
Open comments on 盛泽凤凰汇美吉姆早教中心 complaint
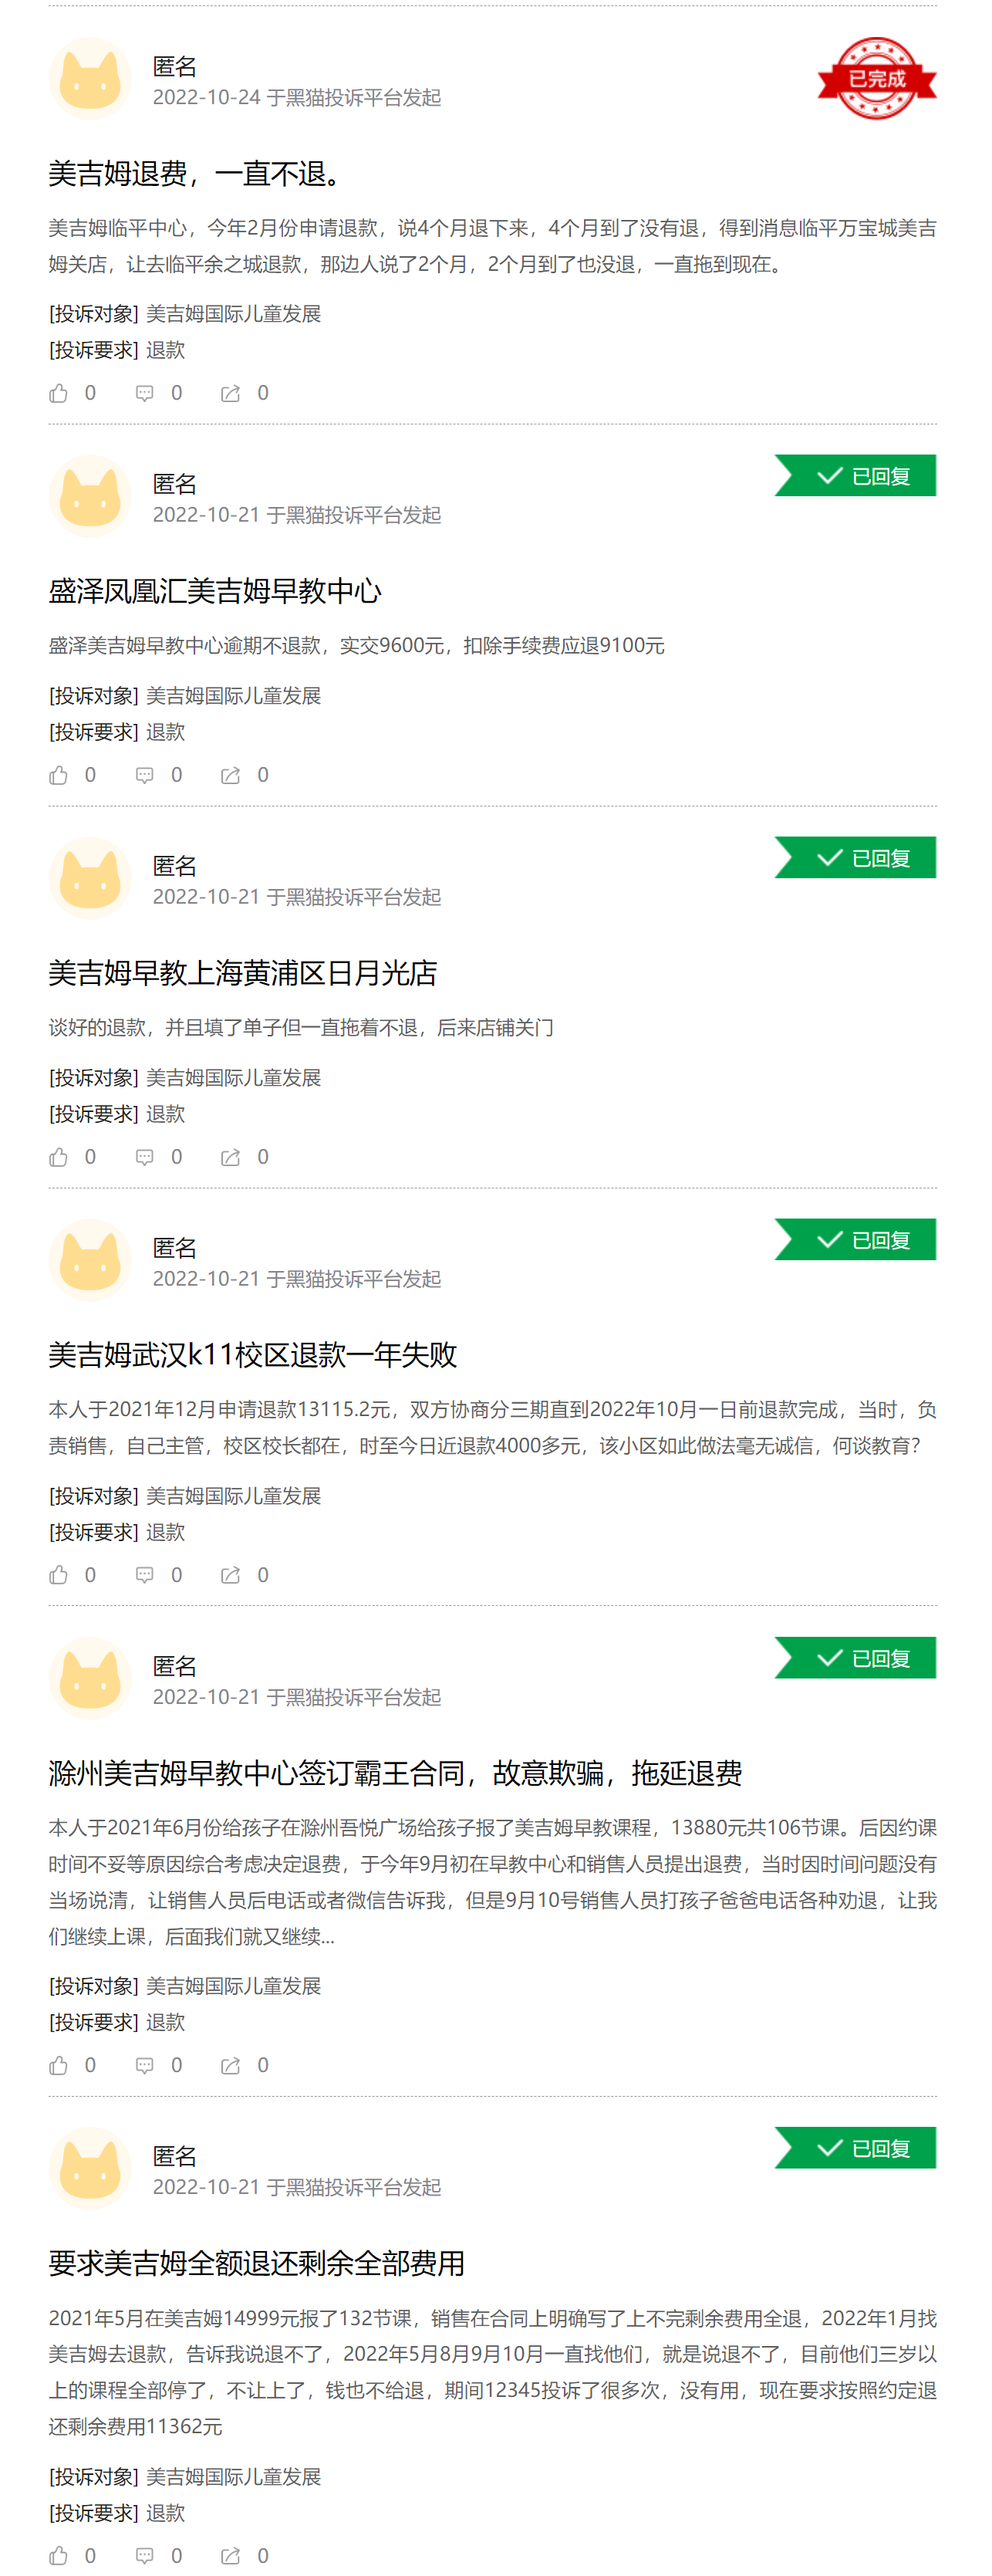[145, 775]
